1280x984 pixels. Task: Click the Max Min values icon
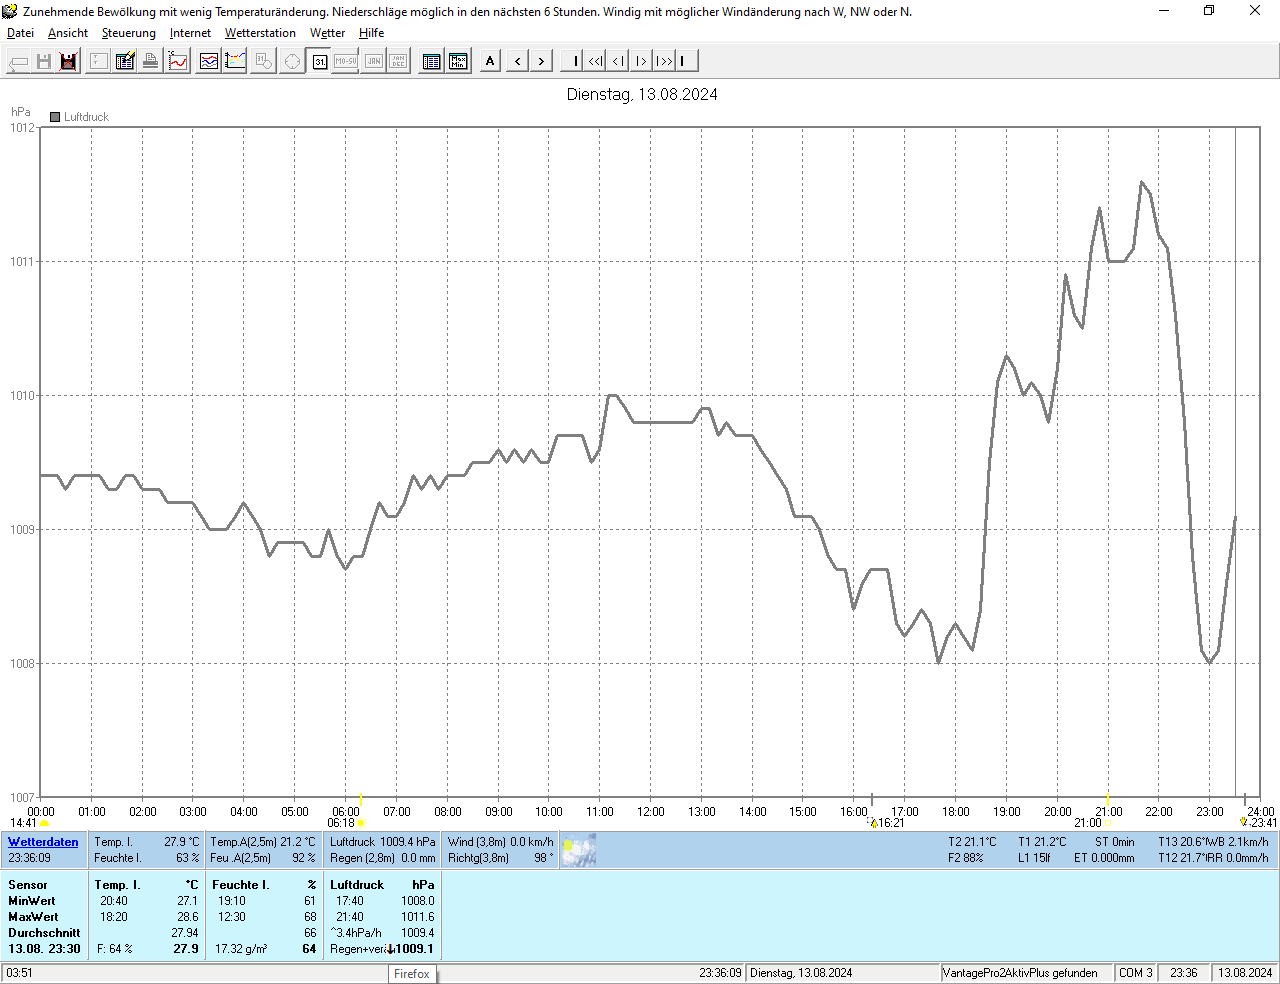tap(458, 61)
